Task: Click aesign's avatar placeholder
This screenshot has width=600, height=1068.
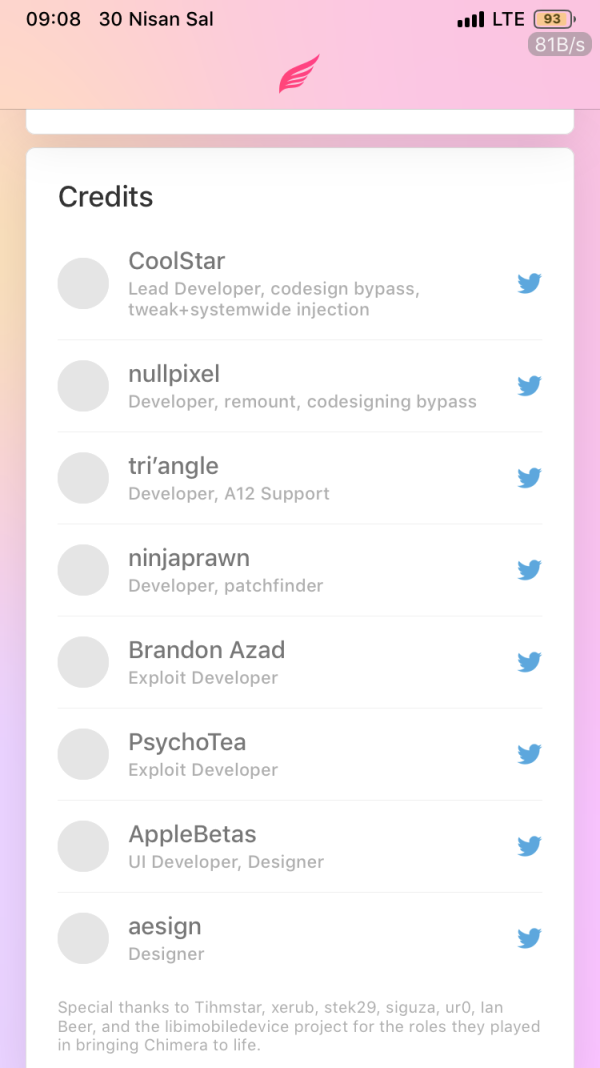Action: [83, 938]
